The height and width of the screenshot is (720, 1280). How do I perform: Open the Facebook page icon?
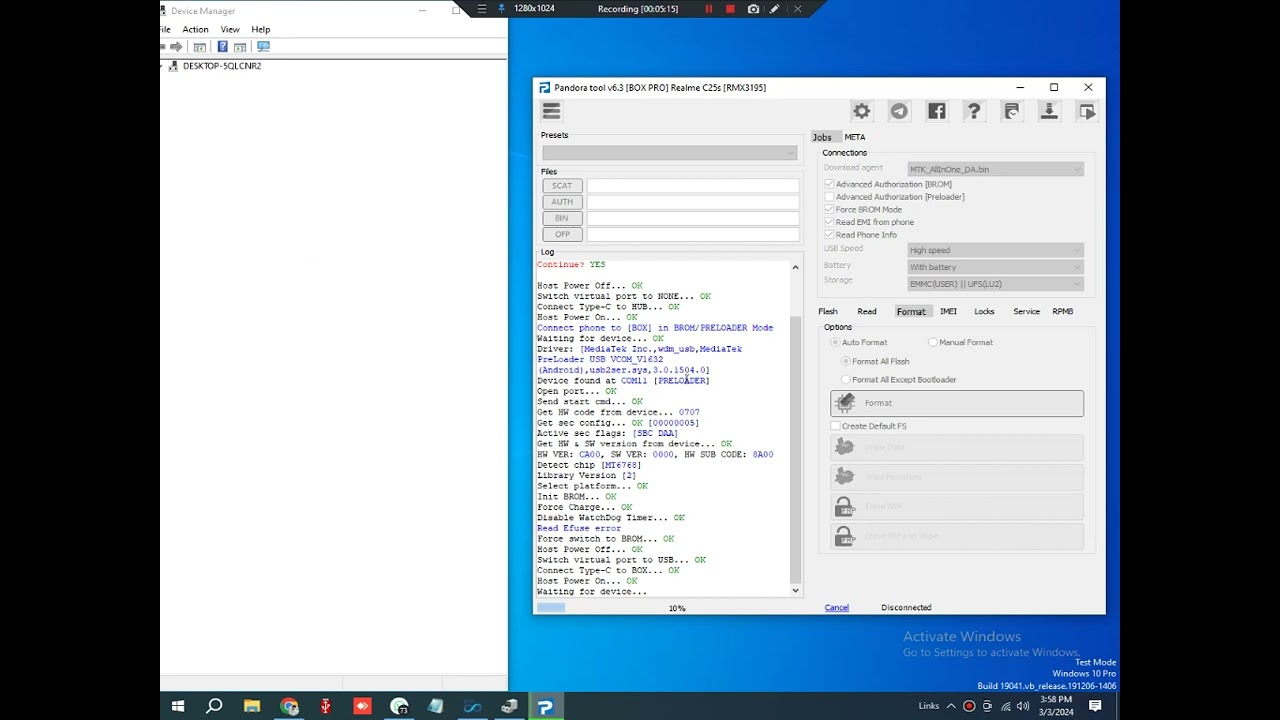click(936, 111)
